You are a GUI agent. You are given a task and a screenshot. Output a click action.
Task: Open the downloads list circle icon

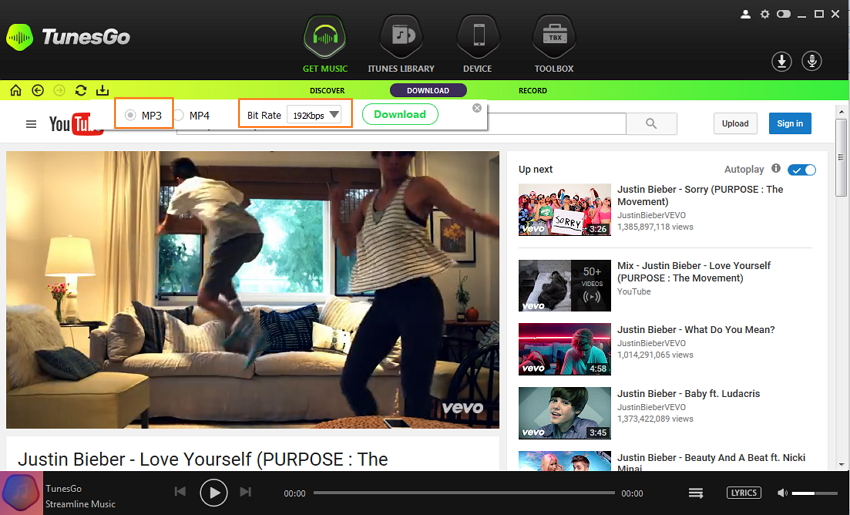[x=781, y=61]
